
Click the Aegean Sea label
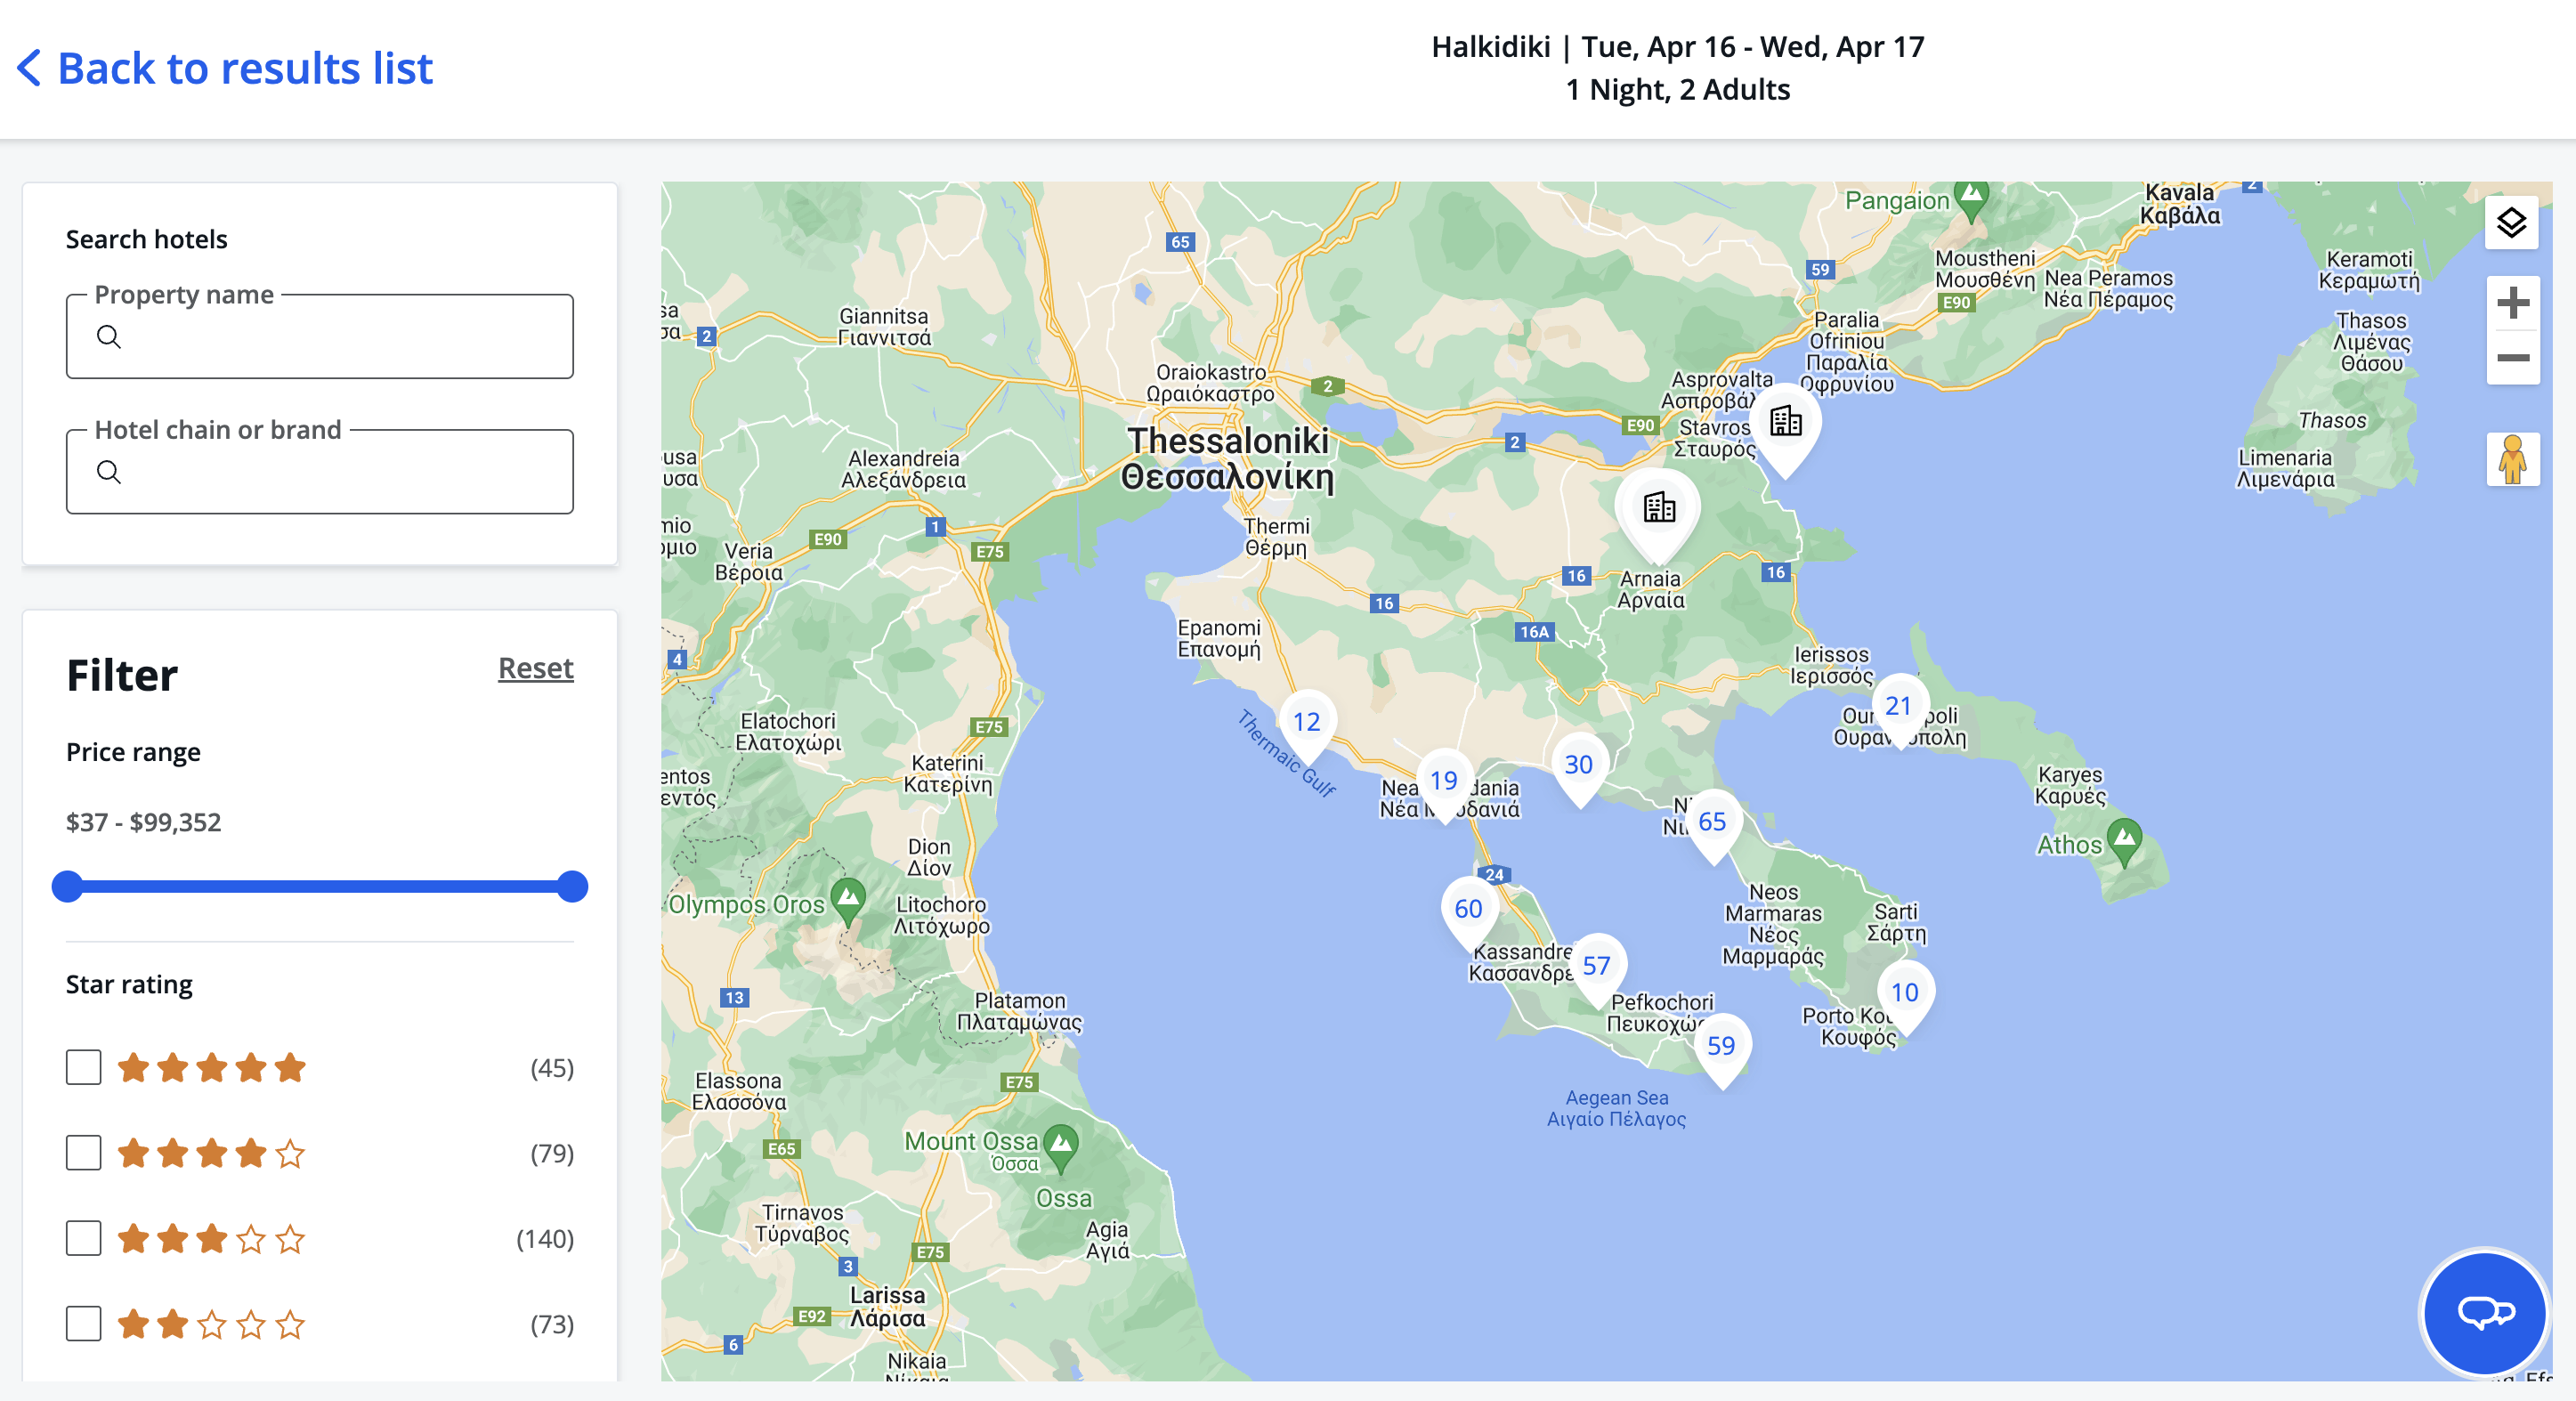(x=1616, y=1108)
